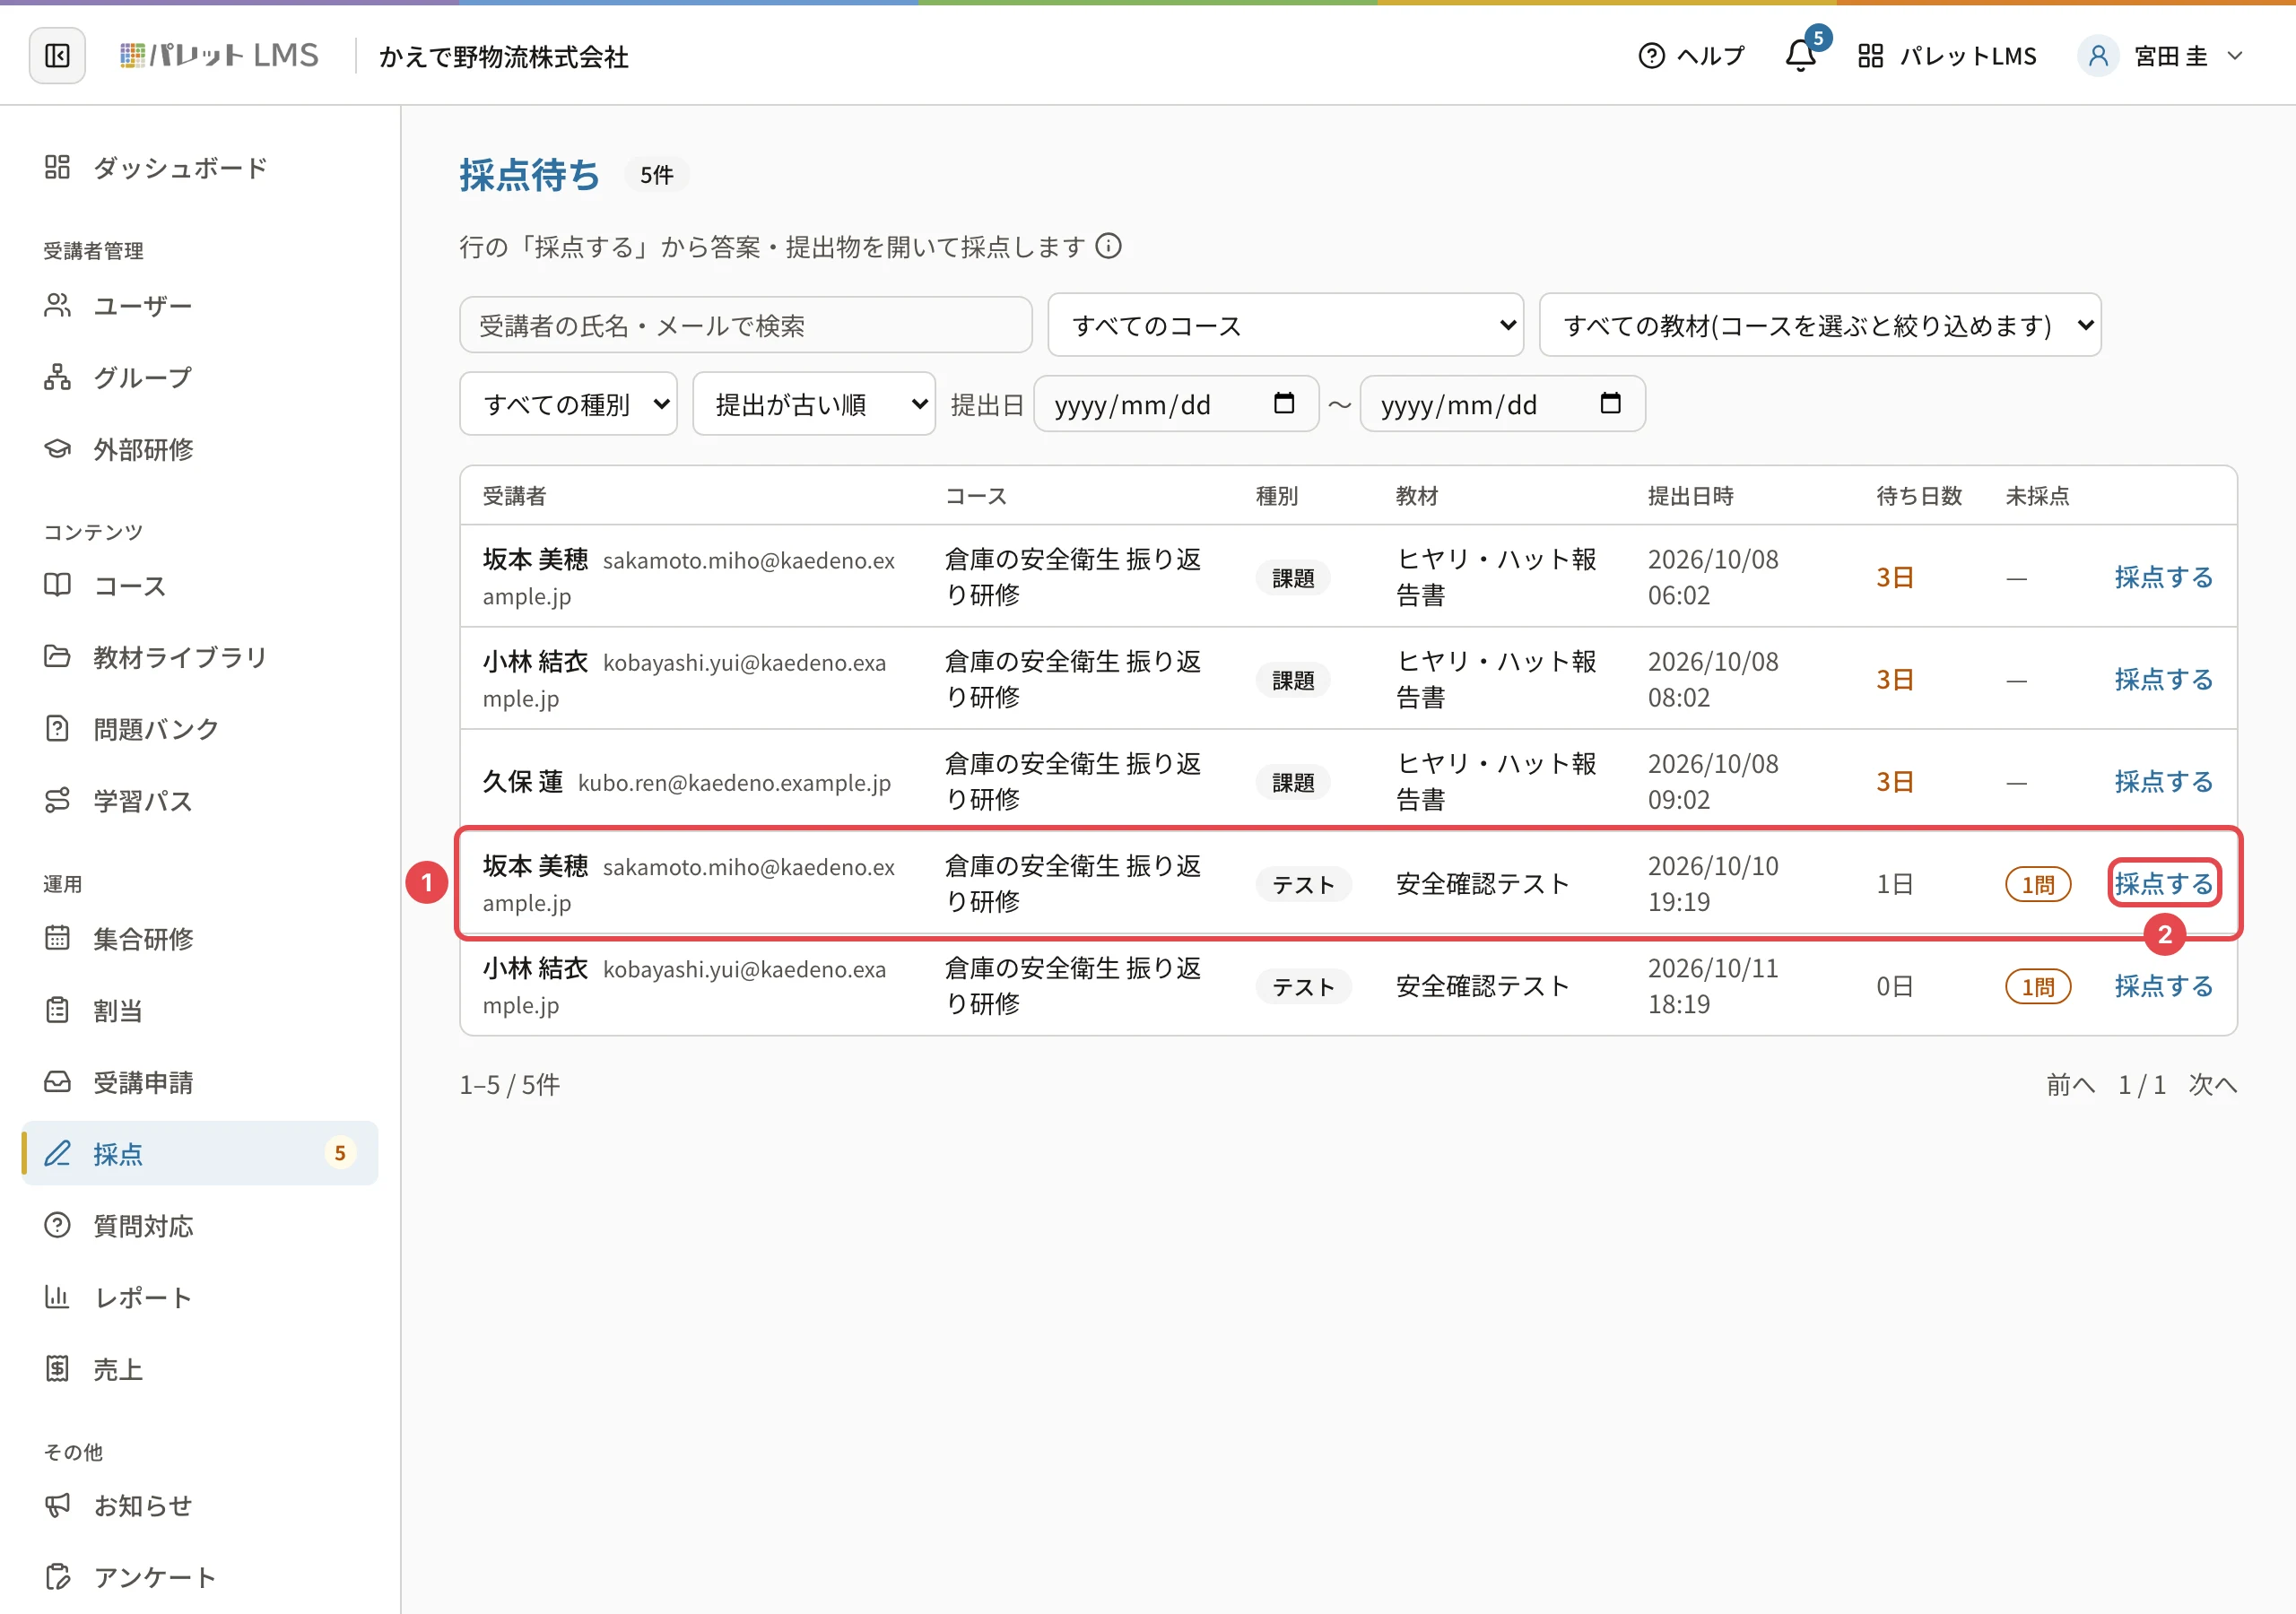Click the start 提出日 date input

(1176, 404)
